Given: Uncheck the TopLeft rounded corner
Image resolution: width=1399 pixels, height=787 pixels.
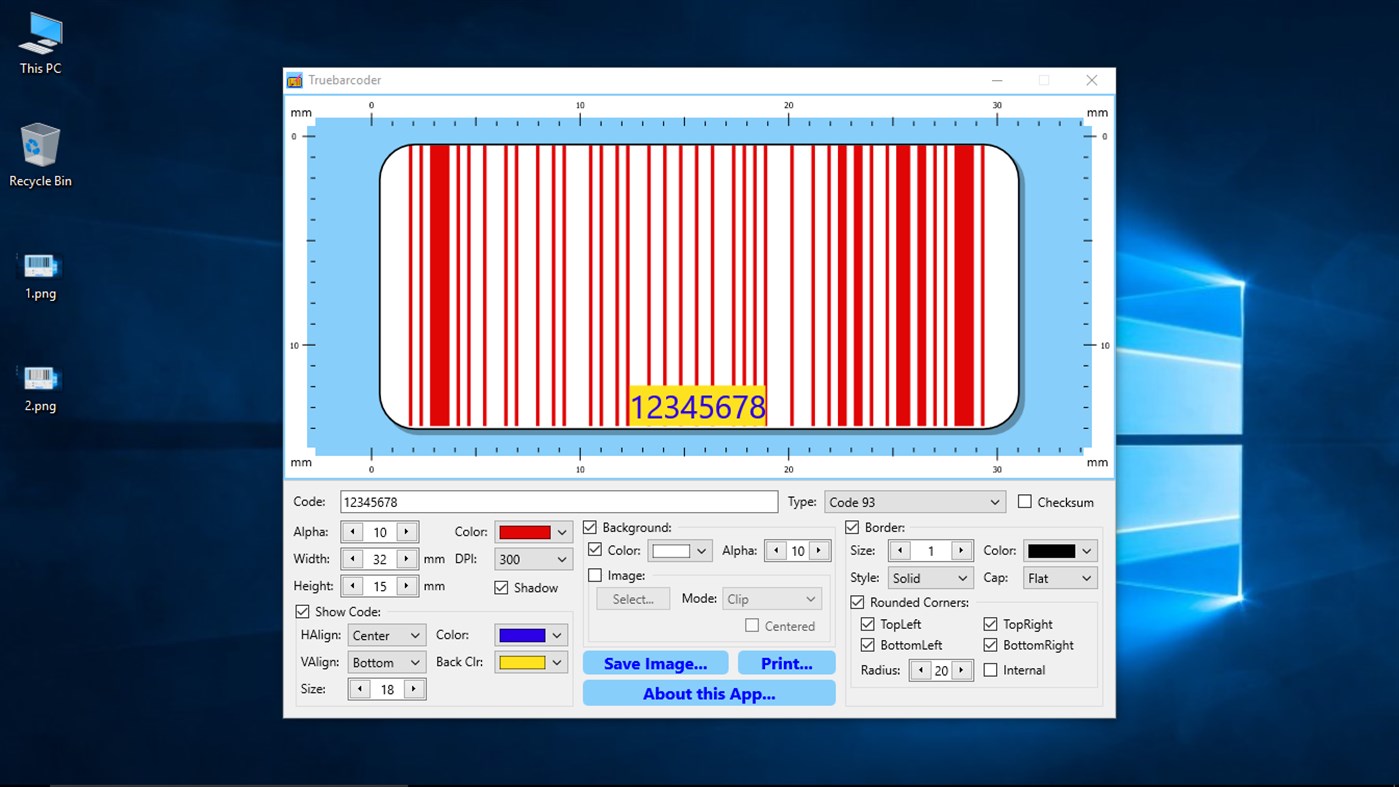Looking at the screenshot, I should pyautogui.click(x=868, y=623).
